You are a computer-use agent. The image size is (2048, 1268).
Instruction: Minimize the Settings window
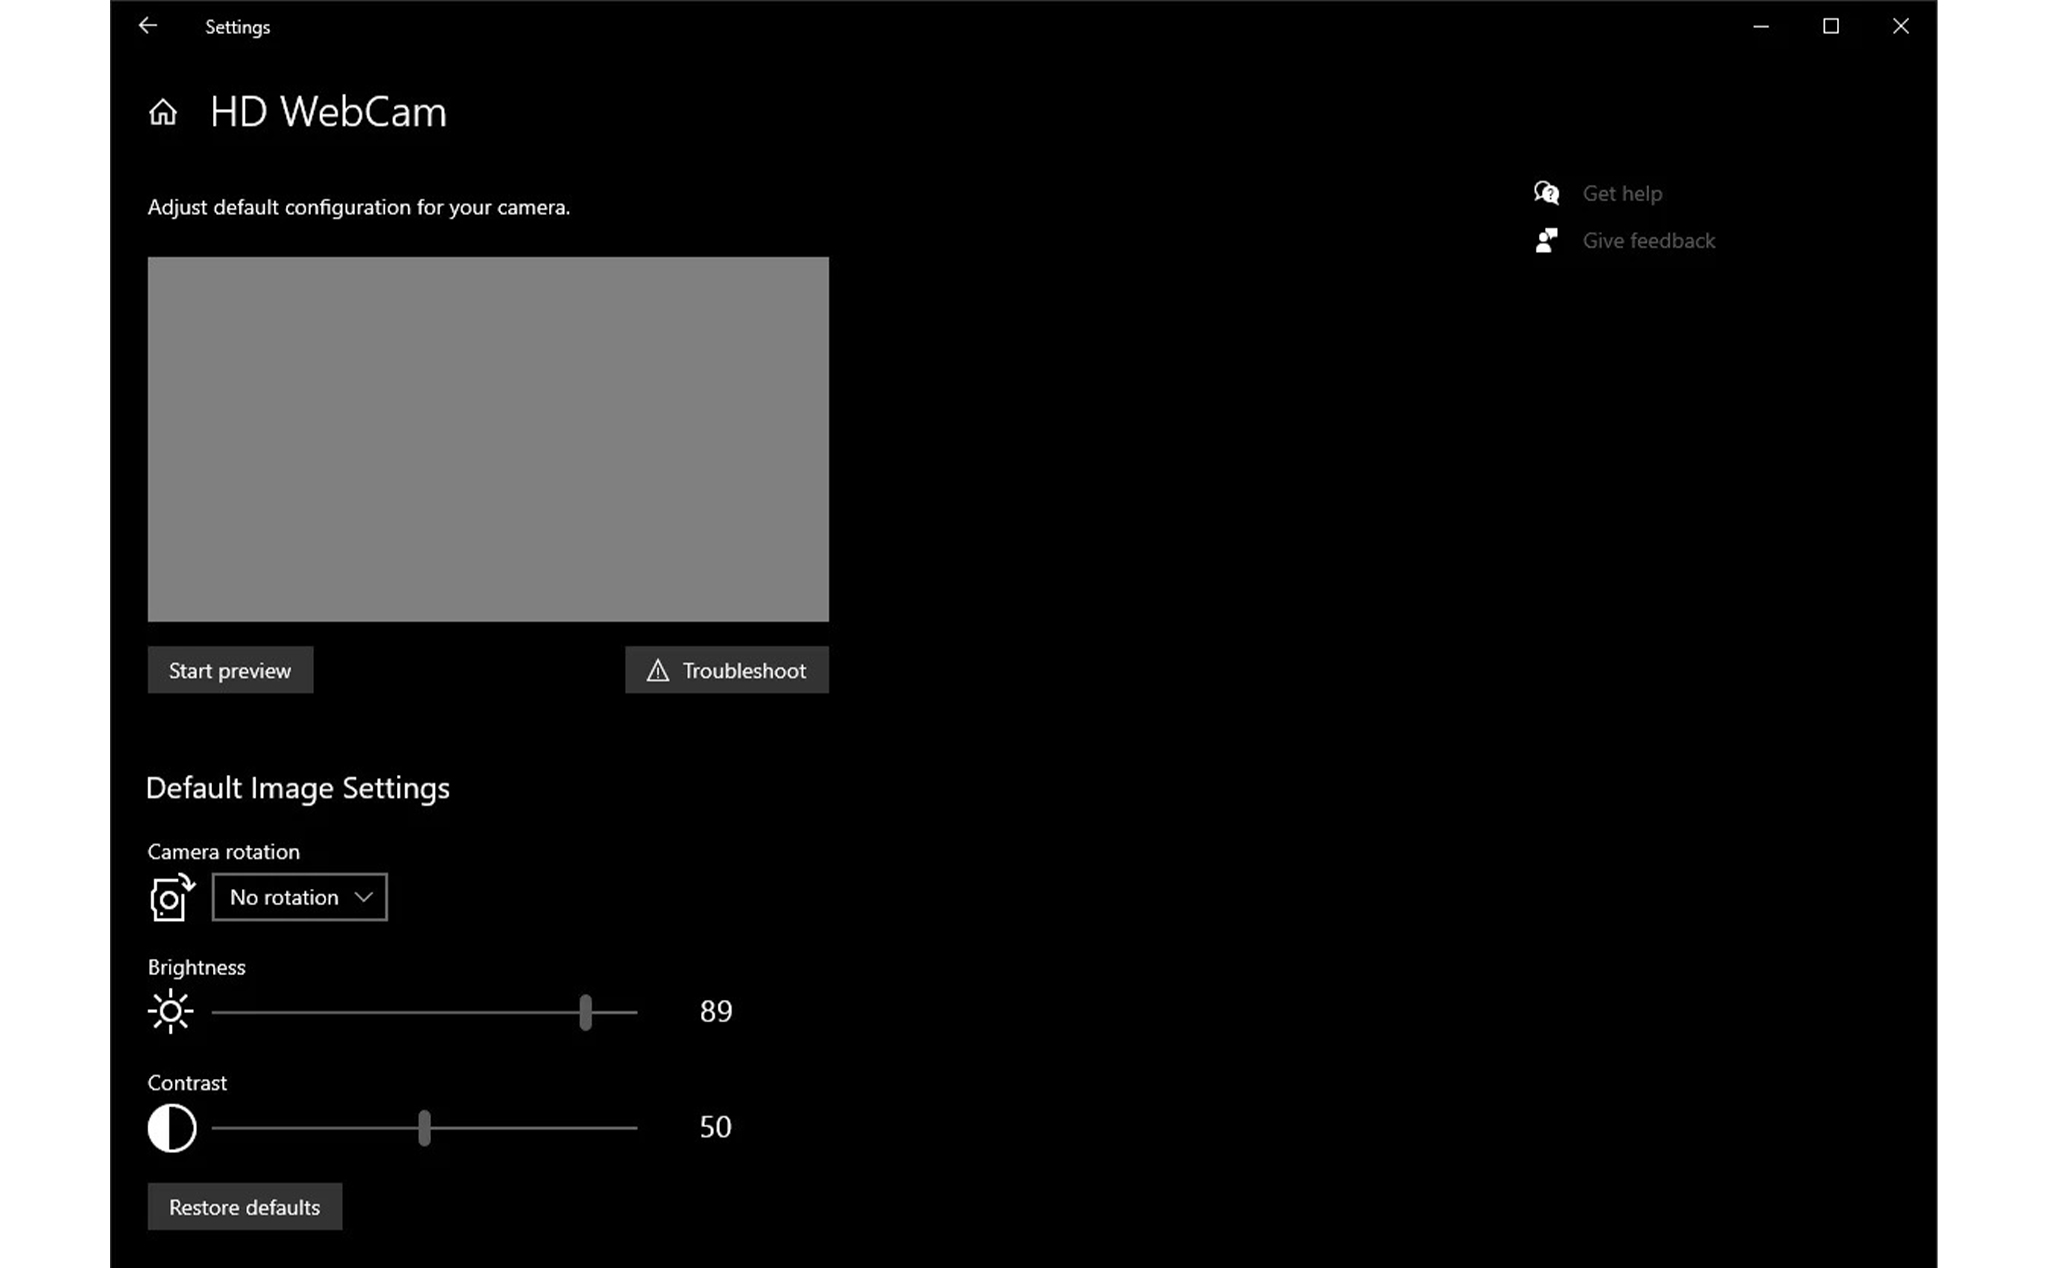point(1761,26)
